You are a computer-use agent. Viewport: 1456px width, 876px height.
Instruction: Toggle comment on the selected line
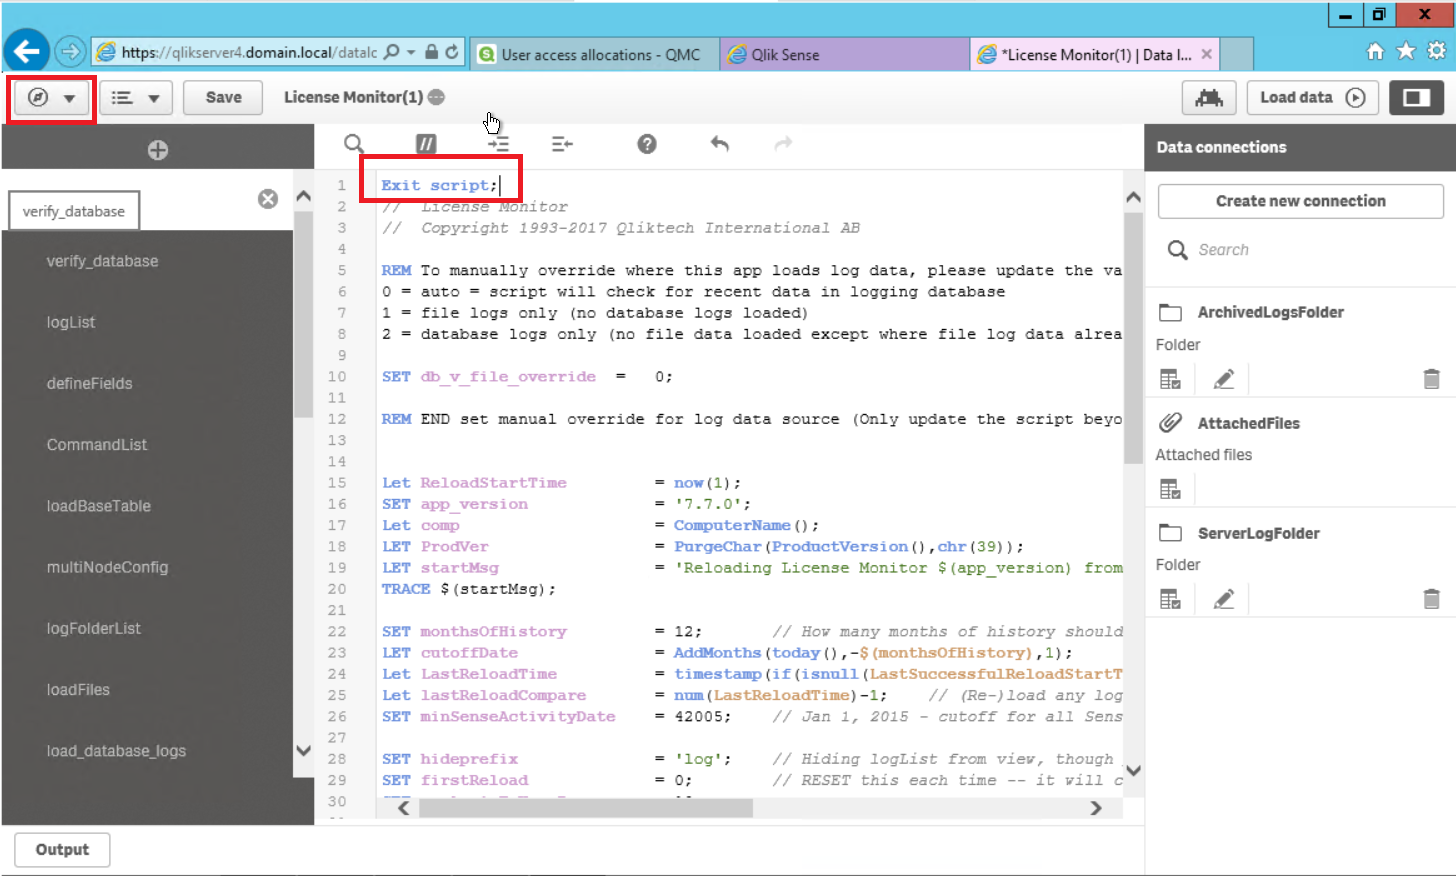[x=426, y=144]
